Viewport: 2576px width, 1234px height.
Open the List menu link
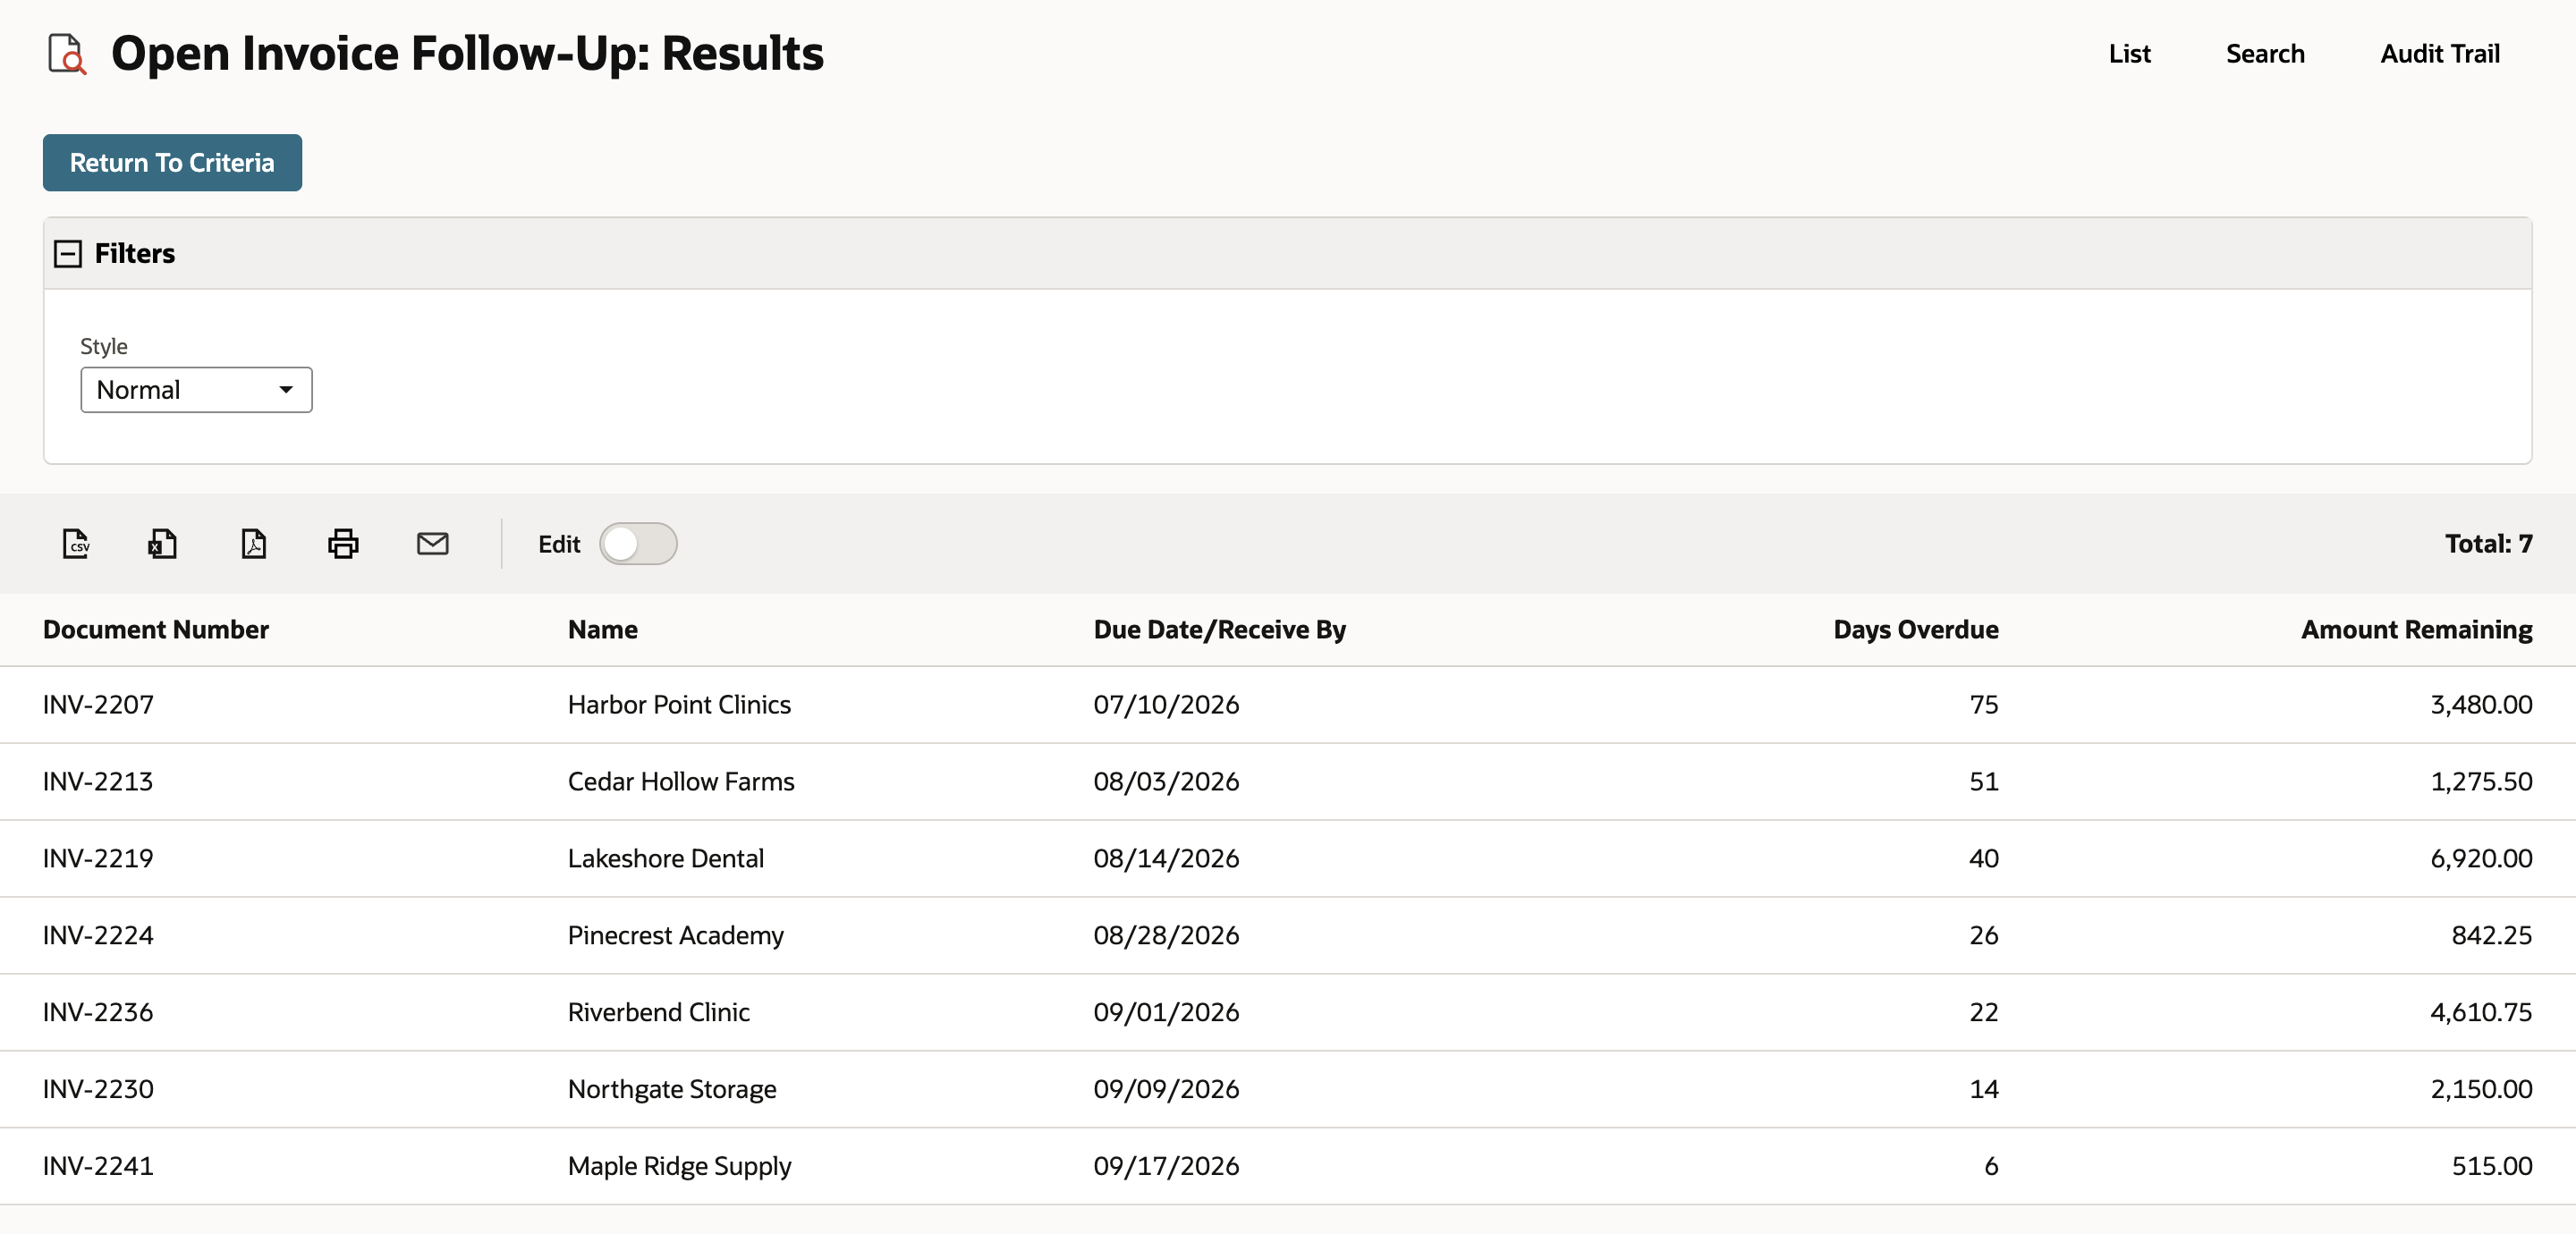tap(2129, 53)
